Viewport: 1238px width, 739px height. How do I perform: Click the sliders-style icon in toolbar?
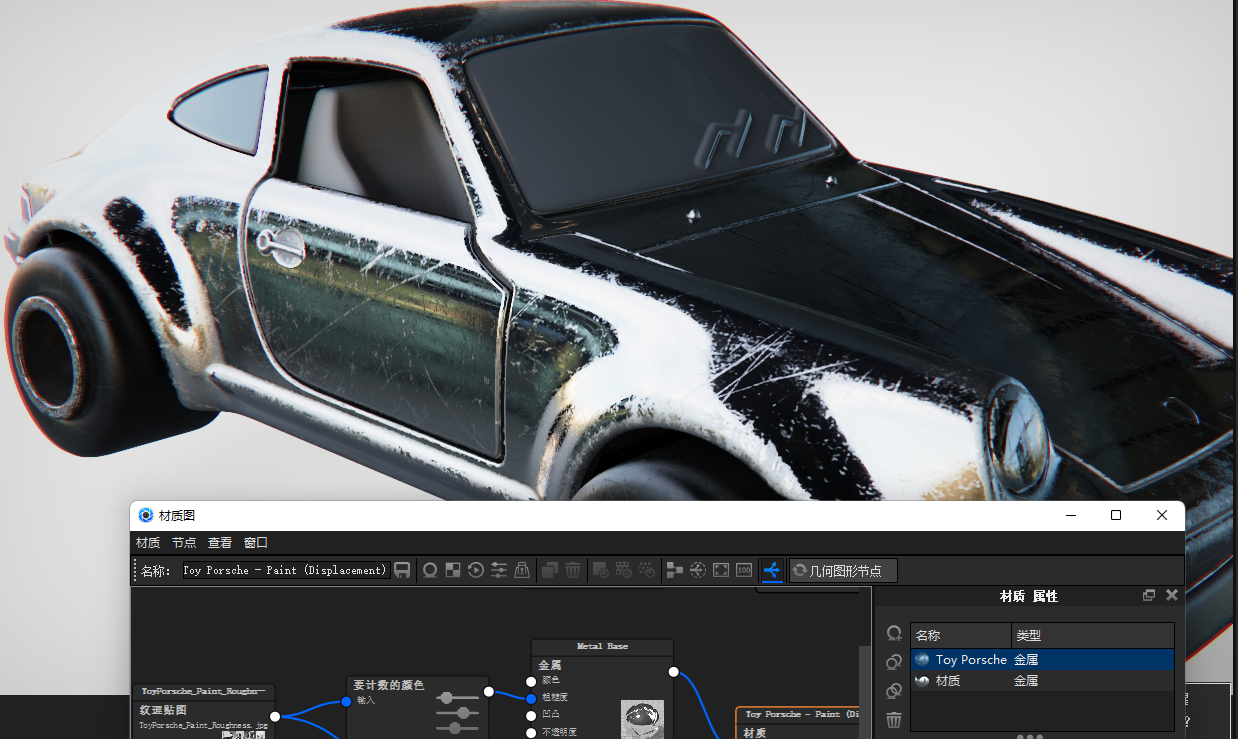pos(499,570)
